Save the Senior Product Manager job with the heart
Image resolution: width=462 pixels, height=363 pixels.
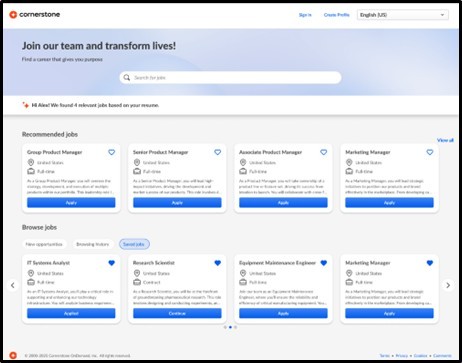tap(218, 152)
